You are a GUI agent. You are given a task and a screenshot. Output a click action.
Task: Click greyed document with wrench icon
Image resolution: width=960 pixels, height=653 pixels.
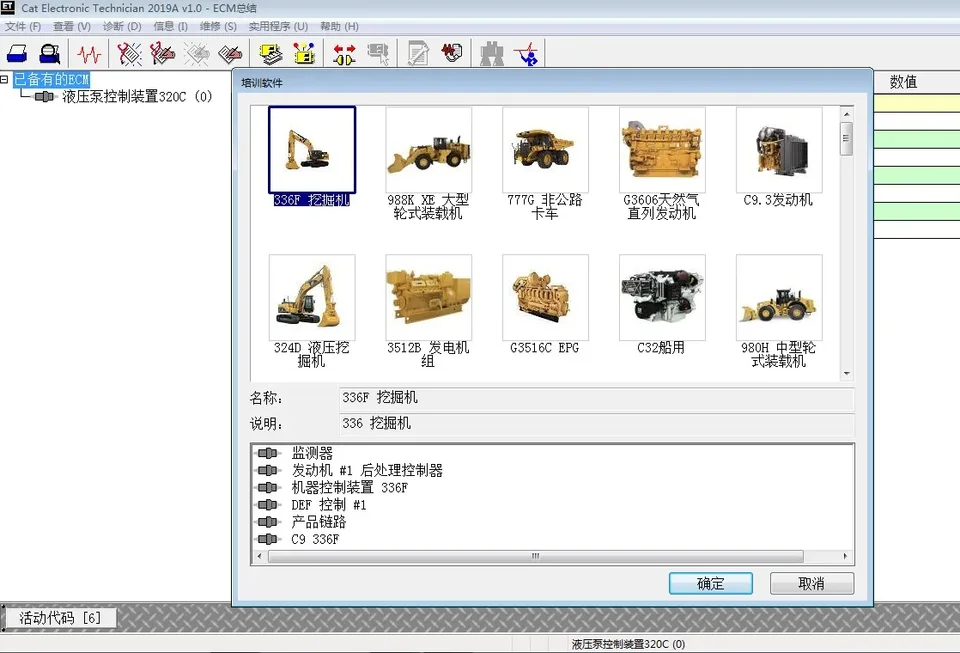point(418,54)
